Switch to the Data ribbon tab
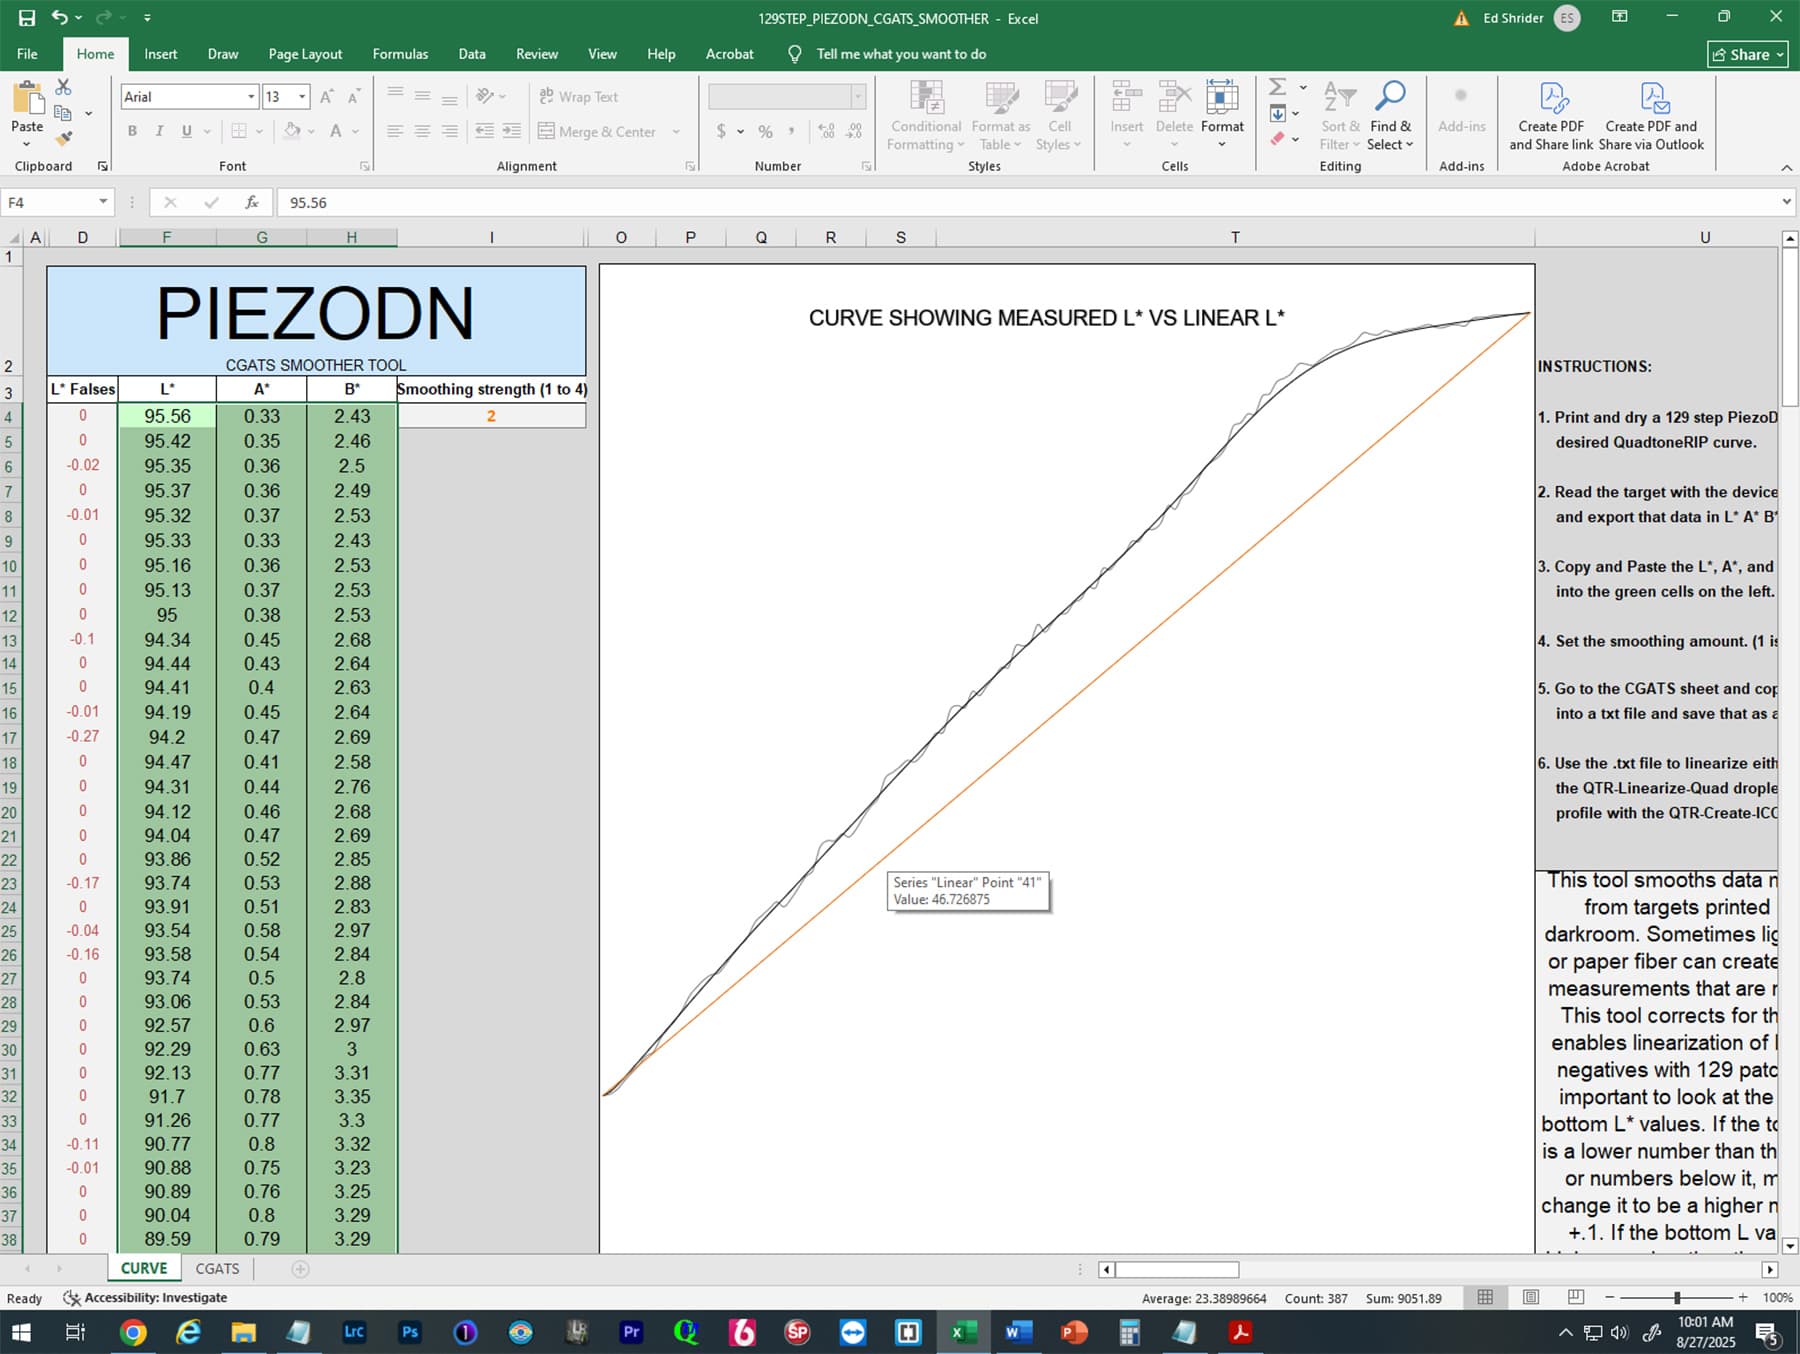Image resolution: width=1800 pixels, height=1354 pixels. pyautogui.click(x=472, y=54)
